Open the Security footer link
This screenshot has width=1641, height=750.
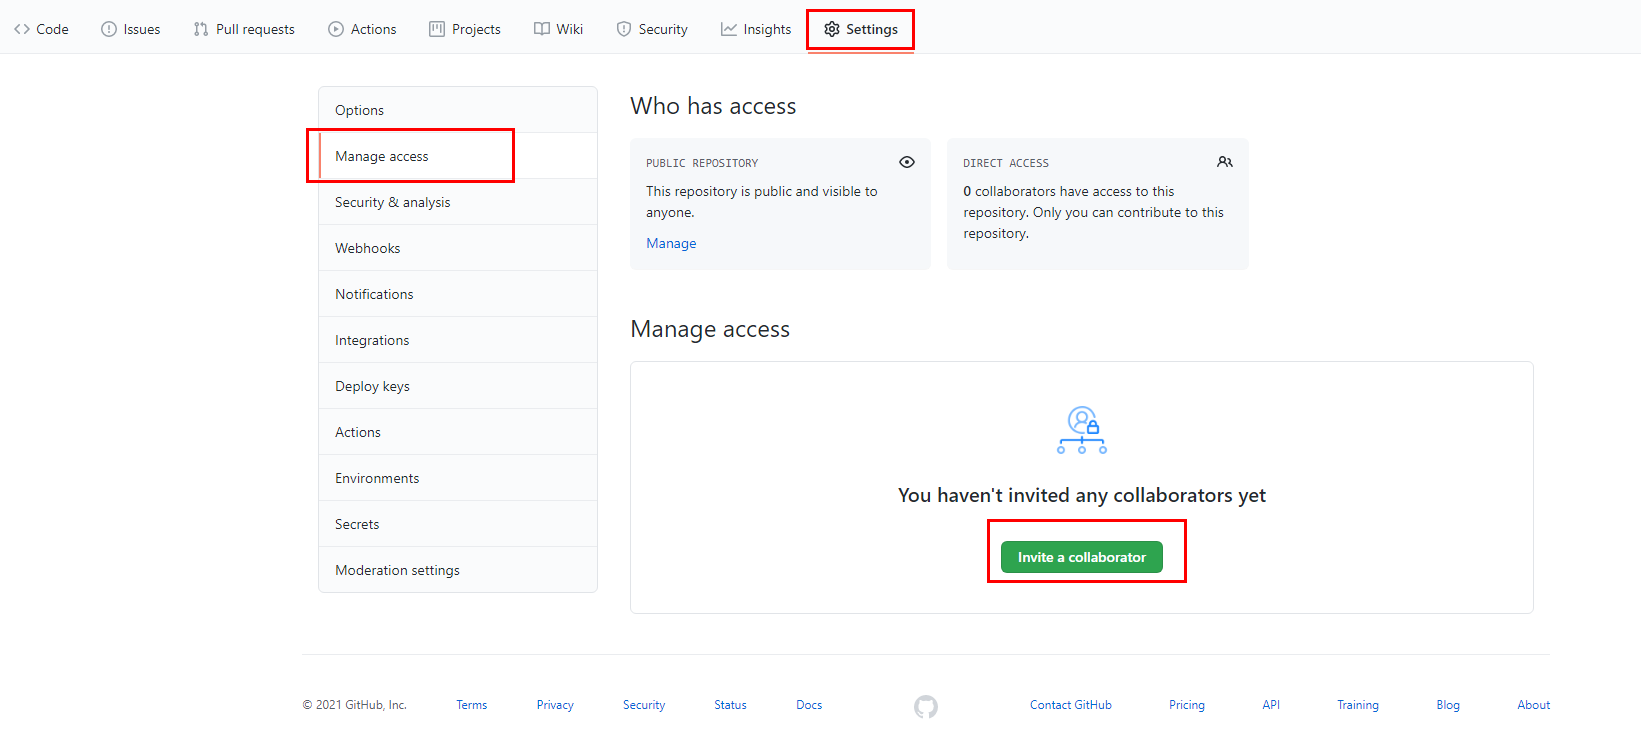[644, 705]
